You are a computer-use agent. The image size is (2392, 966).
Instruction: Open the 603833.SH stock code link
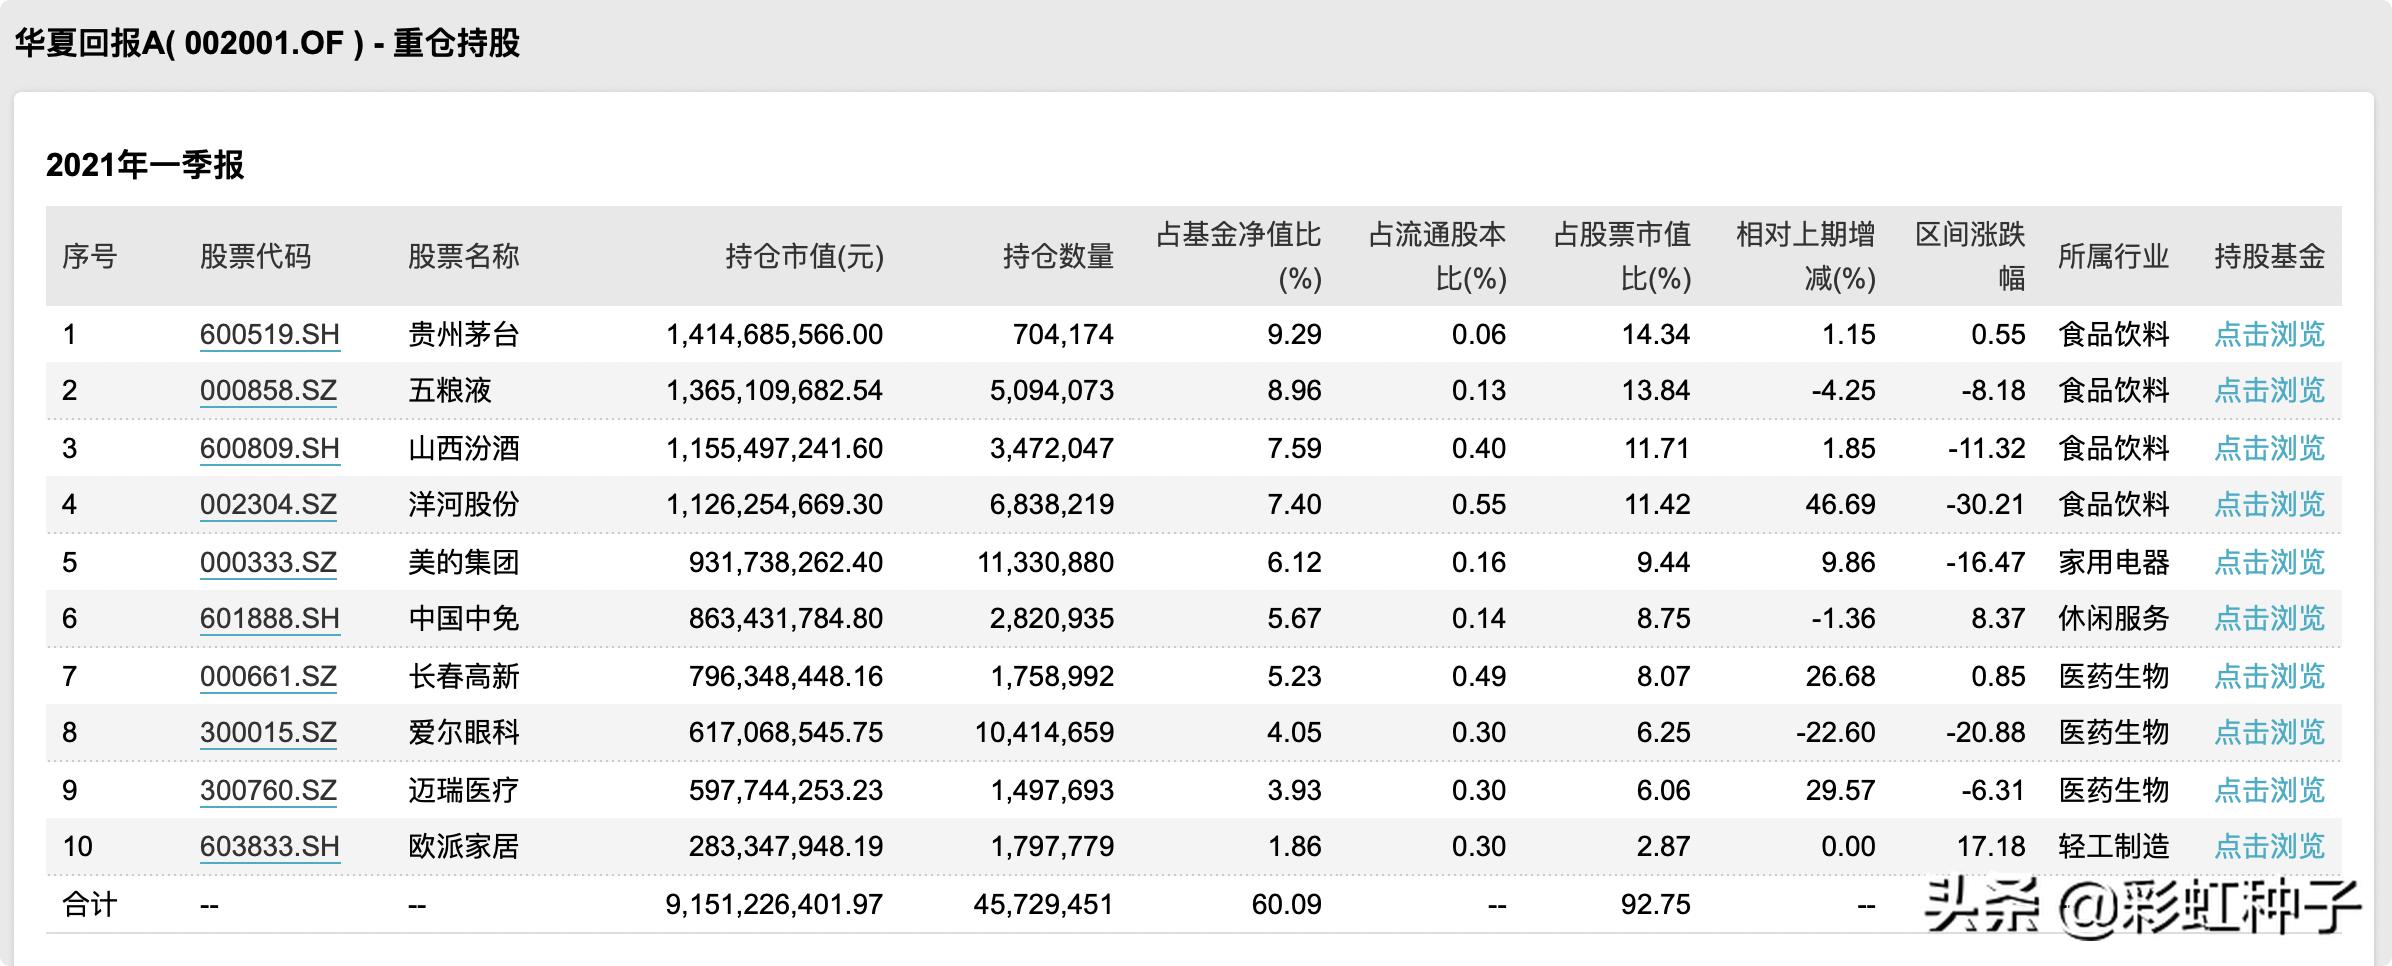(x=268, y=845)
